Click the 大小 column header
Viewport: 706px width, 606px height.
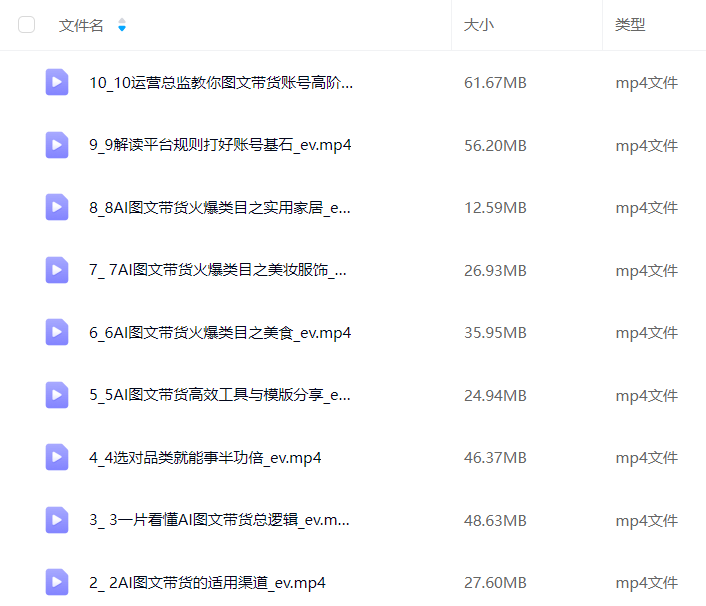pyautogui.click(x=479, y=25)
